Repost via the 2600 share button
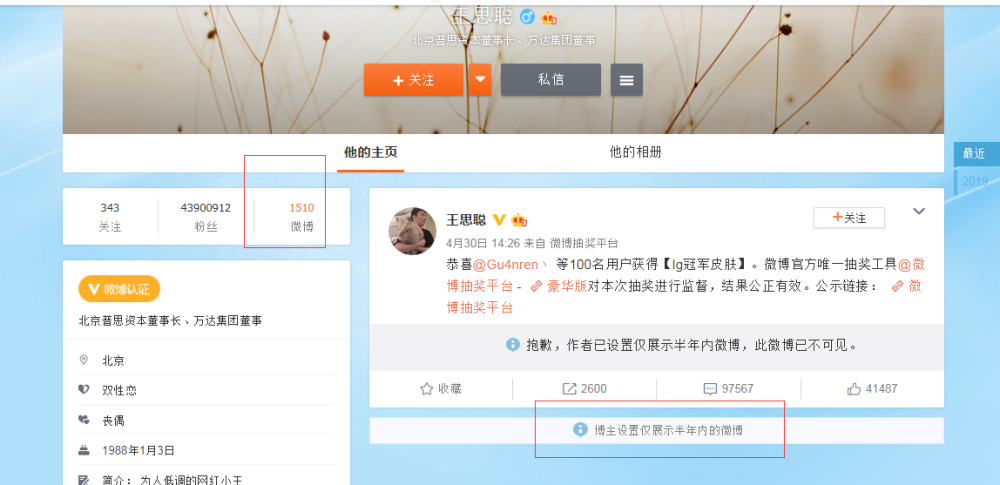1000x485 pixels. click(584, 389)
